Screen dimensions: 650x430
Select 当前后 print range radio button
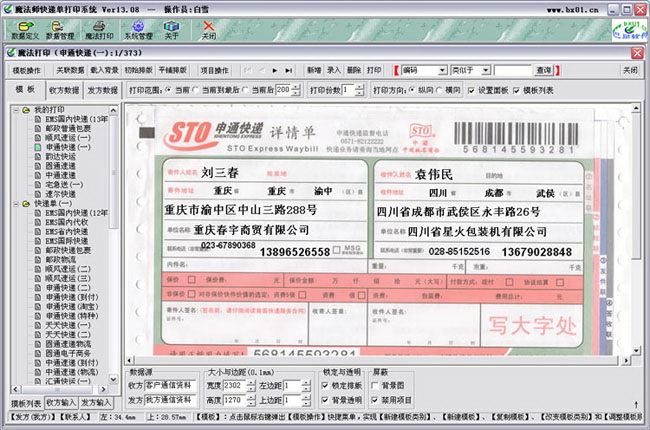click(x=245, y=90)
